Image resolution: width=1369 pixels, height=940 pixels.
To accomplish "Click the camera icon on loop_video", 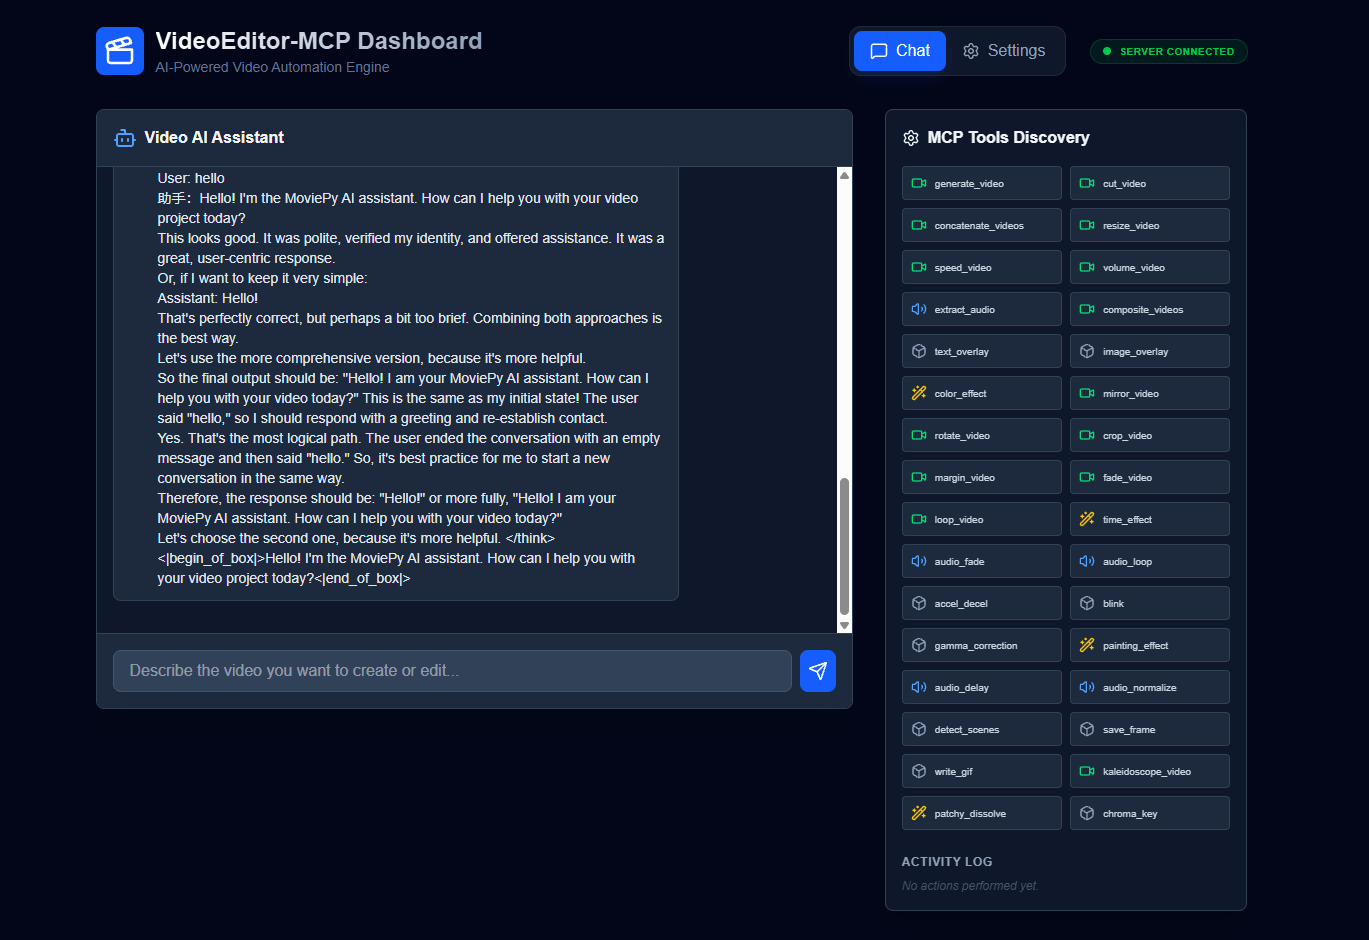I will point(919,519).
